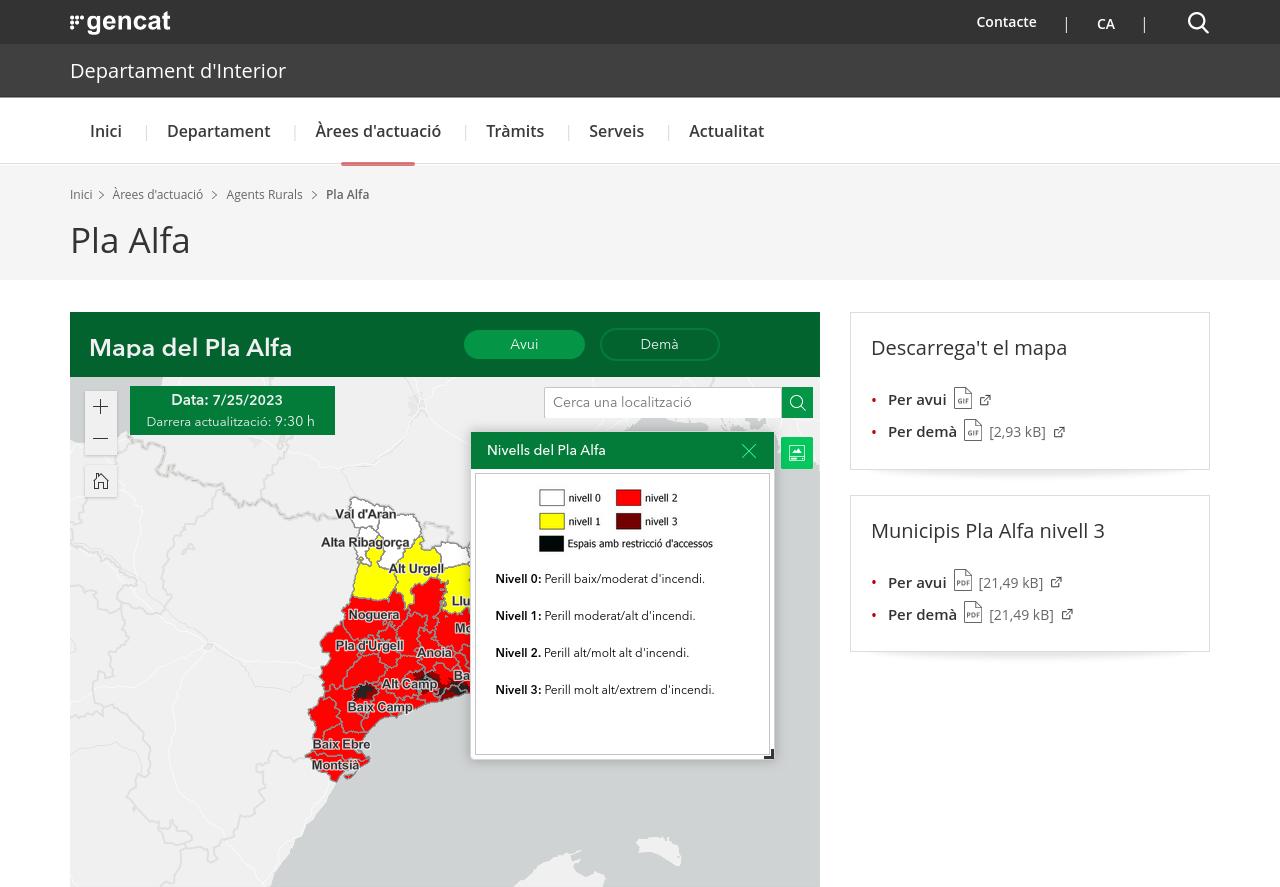Viewport: 1280px width, 887px height.
Task: Toggle the green legend panel icon
Action: pyautogui.click(x=797, y=454)
